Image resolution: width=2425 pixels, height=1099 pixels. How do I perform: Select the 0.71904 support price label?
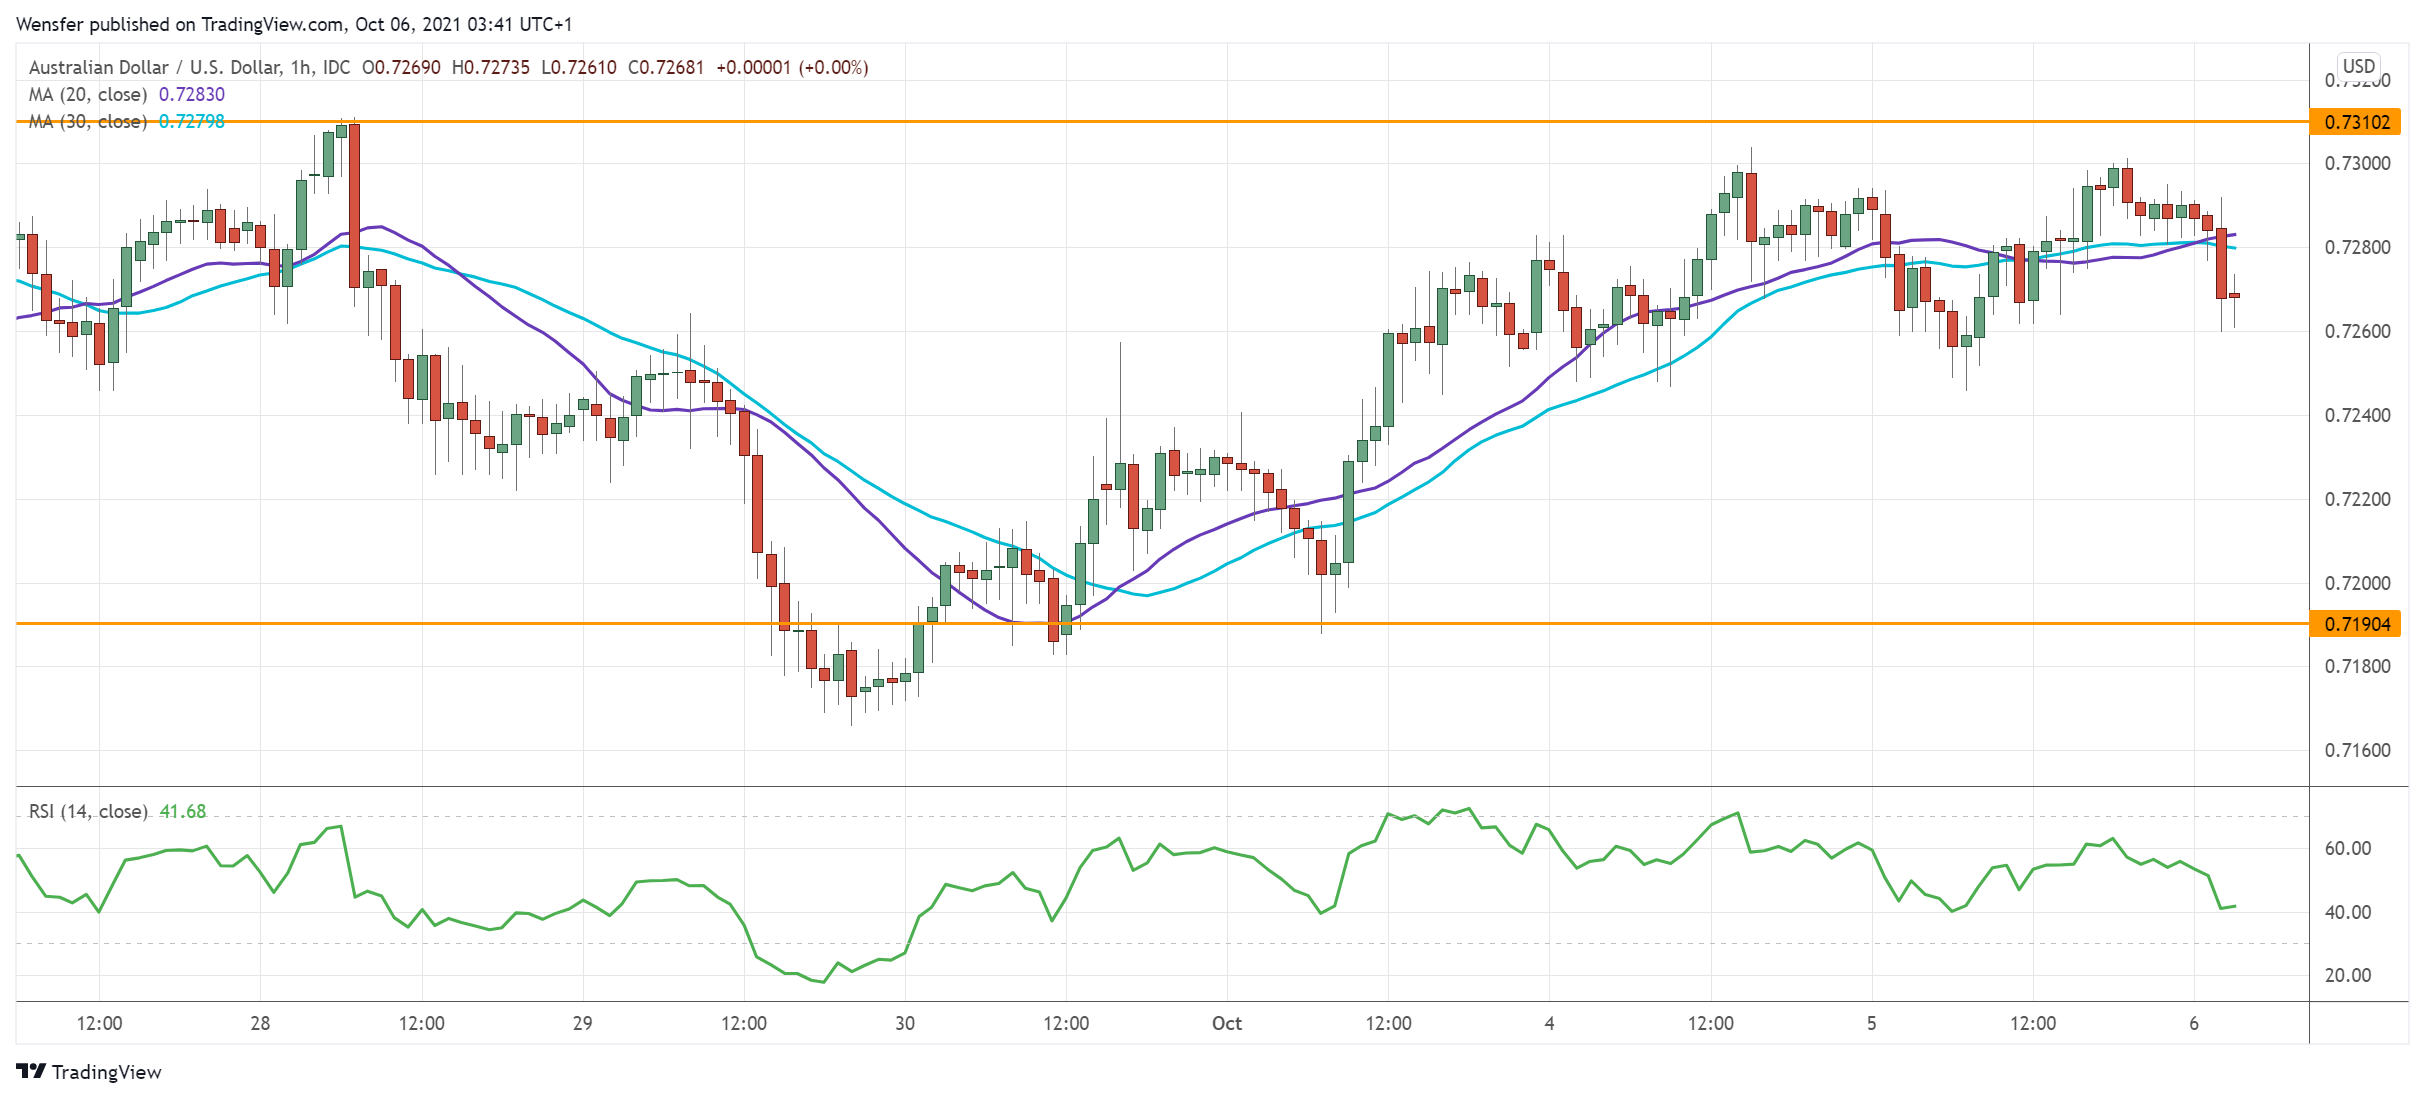[x=2357, y=624]
